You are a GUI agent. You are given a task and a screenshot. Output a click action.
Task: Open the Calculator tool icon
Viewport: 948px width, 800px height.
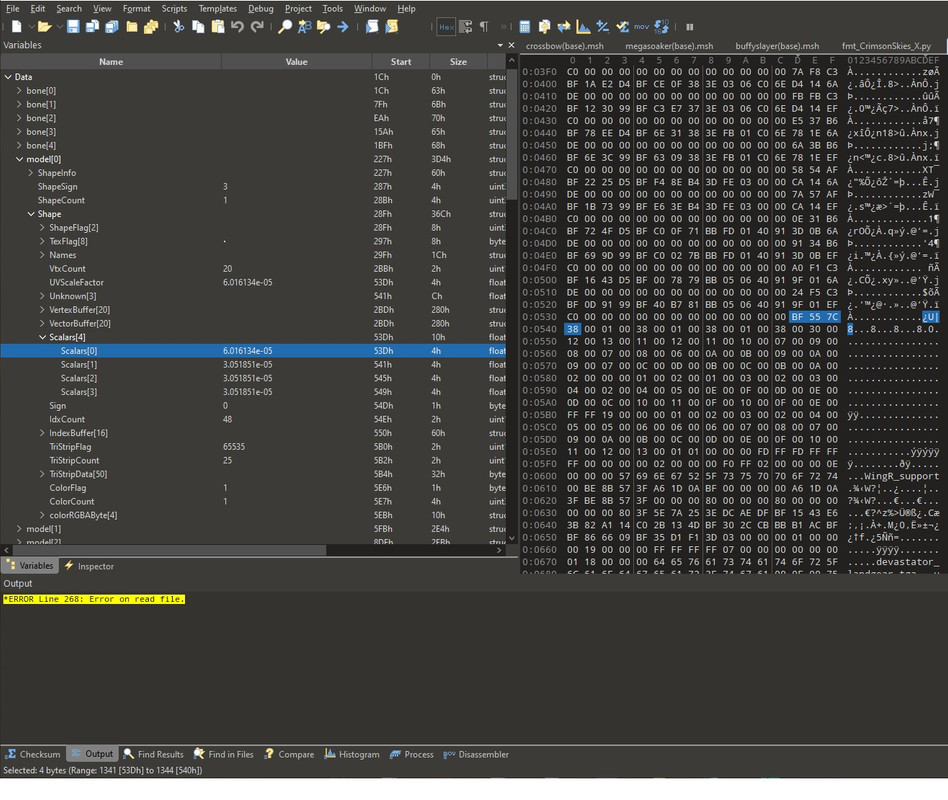point(525,27)
